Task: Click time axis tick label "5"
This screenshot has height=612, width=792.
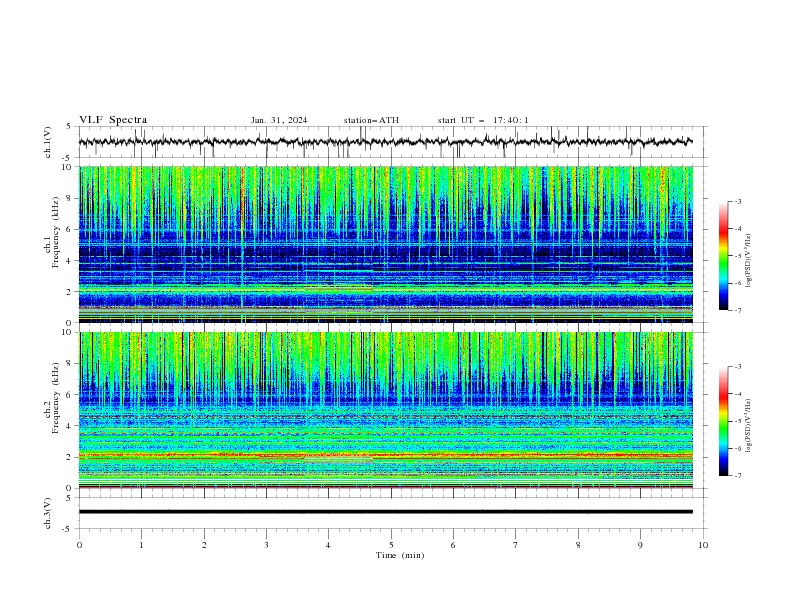Action: click(391, 545)
